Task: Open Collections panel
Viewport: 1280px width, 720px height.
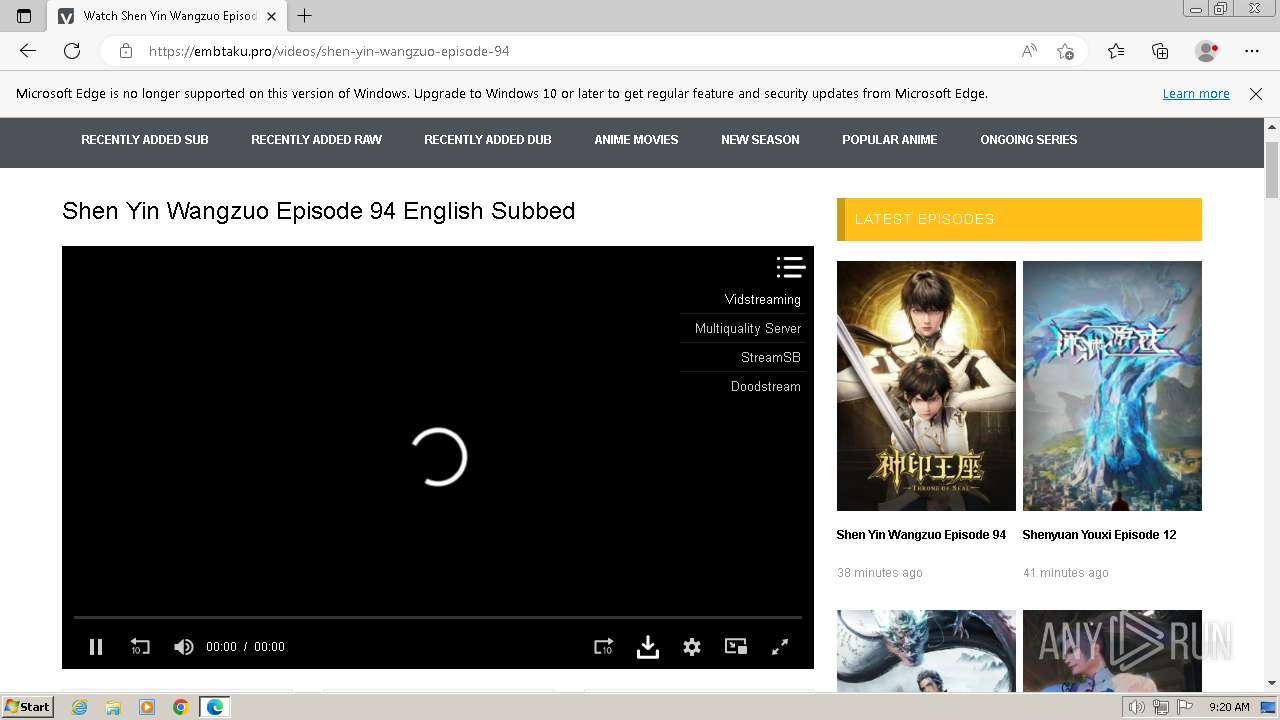Action: 1160,51
